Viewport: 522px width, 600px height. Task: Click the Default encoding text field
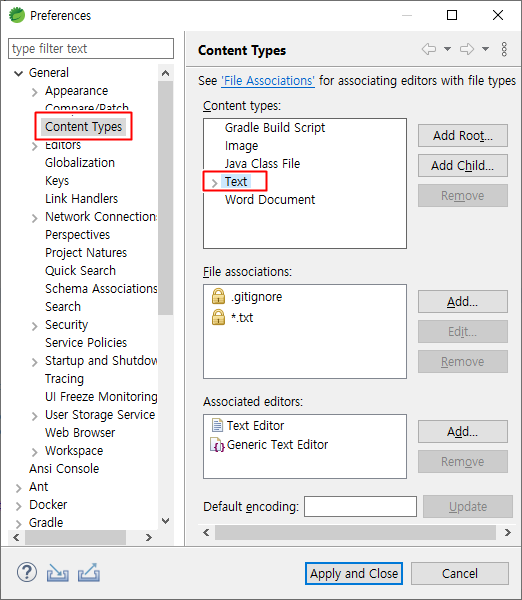coord(360,507)
